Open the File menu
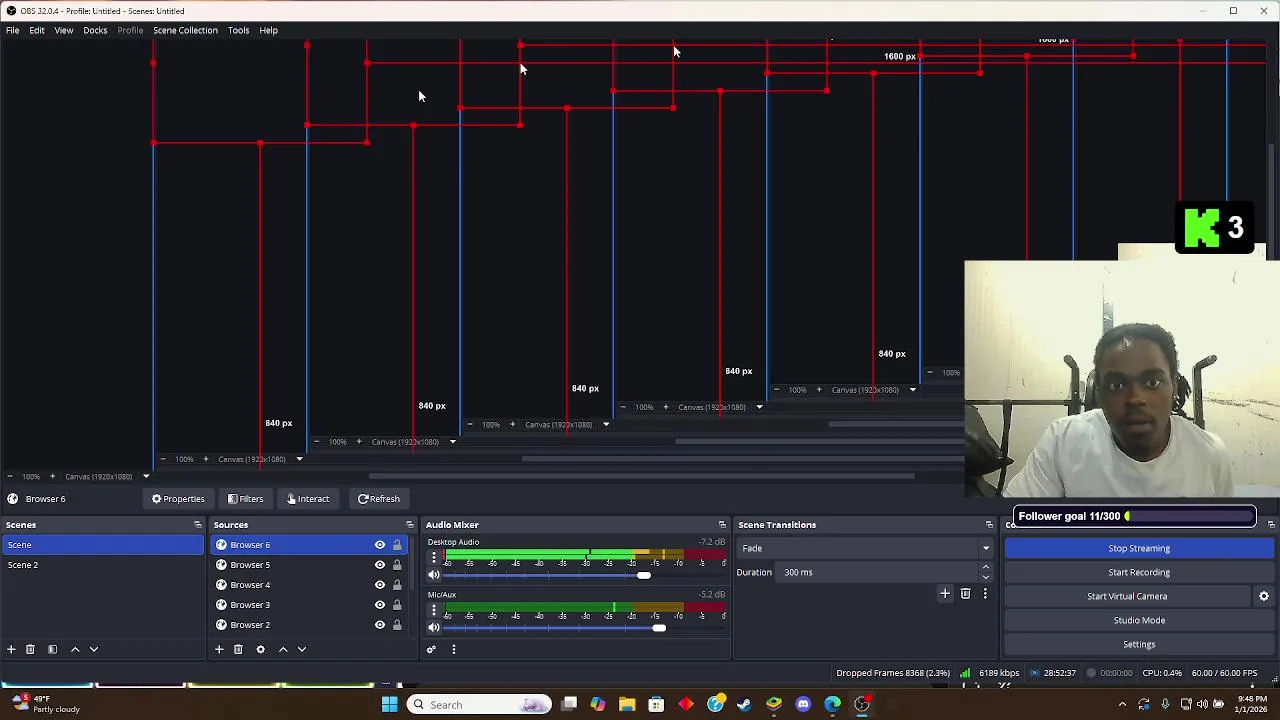1280x720 pixels. point(12,30)
